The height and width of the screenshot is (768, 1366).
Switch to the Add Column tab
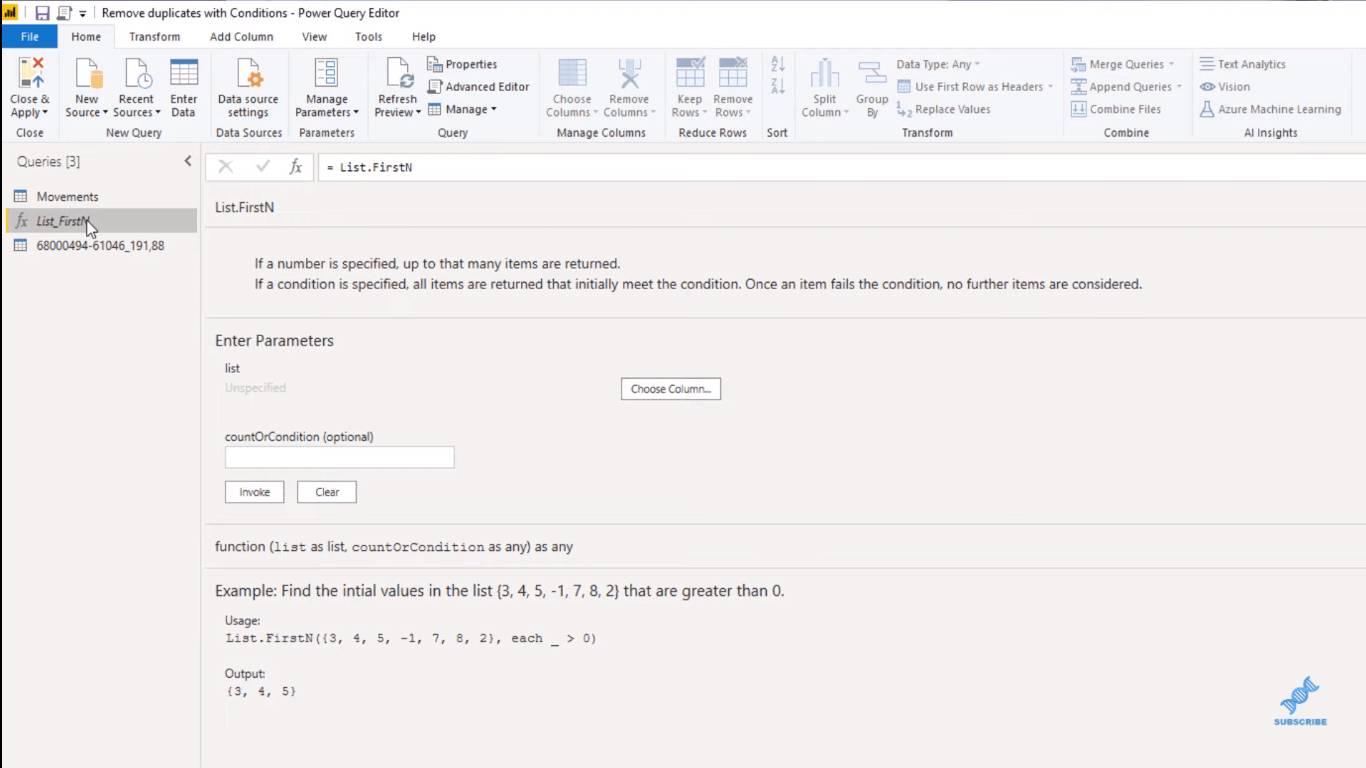click(242, 37)
